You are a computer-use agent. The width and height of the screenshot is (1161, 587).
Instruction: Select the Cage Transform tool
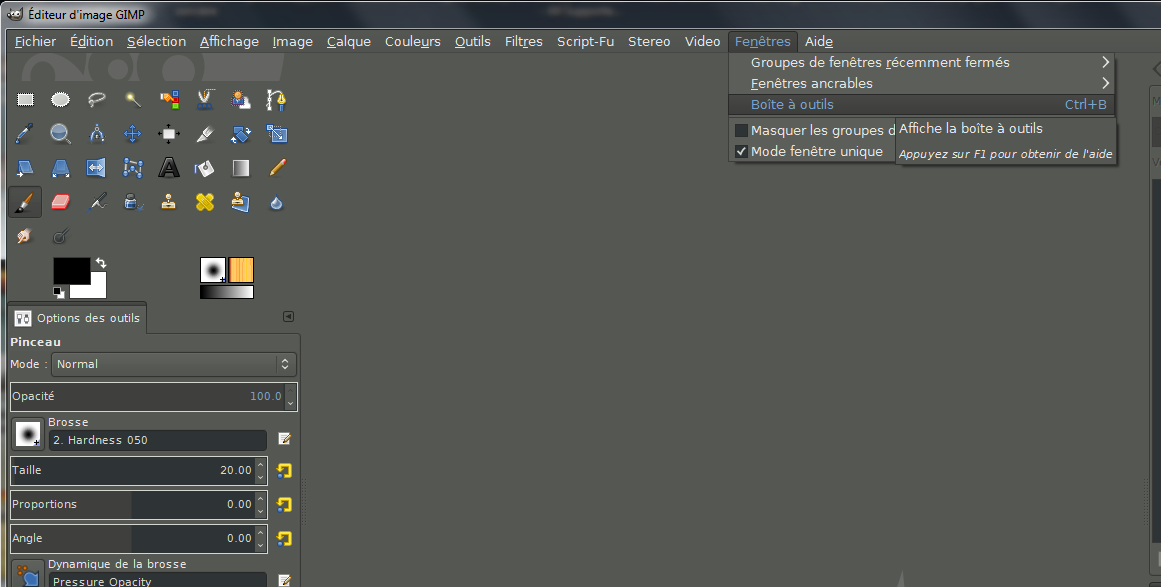[133, 169]
